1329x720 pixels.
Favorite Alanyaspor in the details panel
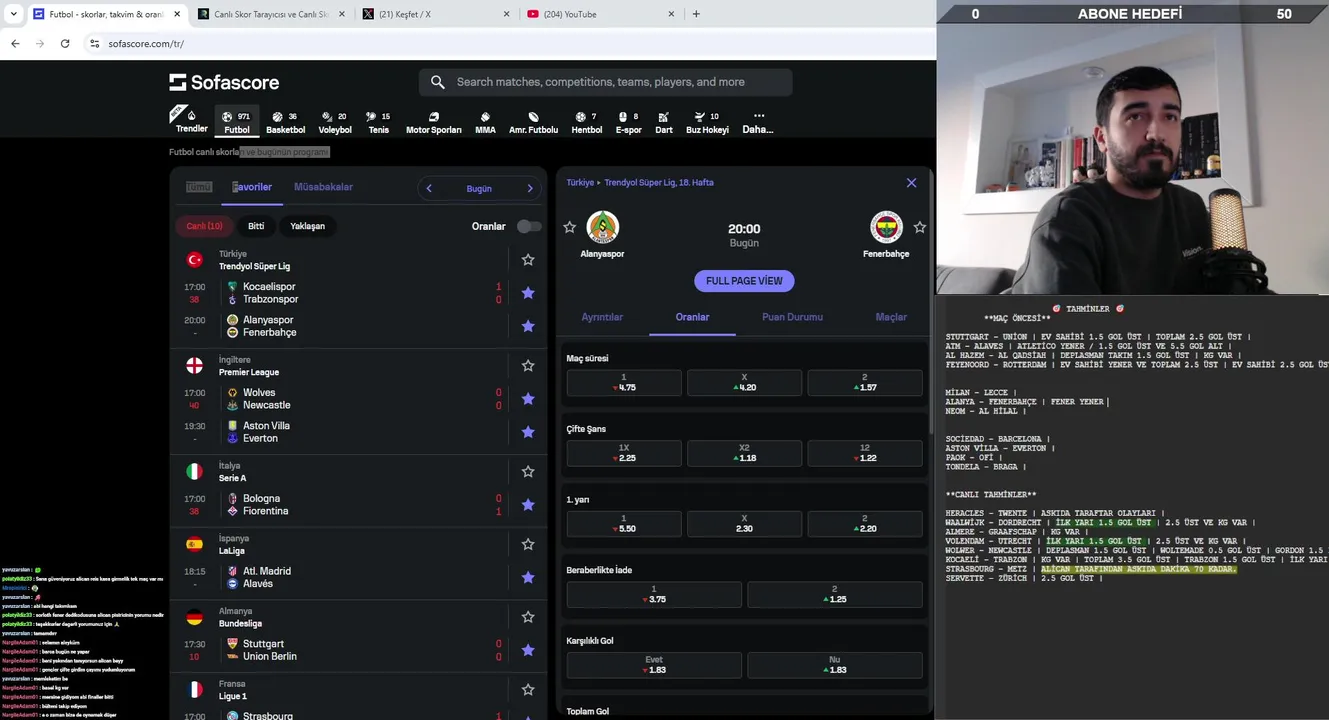570,227
